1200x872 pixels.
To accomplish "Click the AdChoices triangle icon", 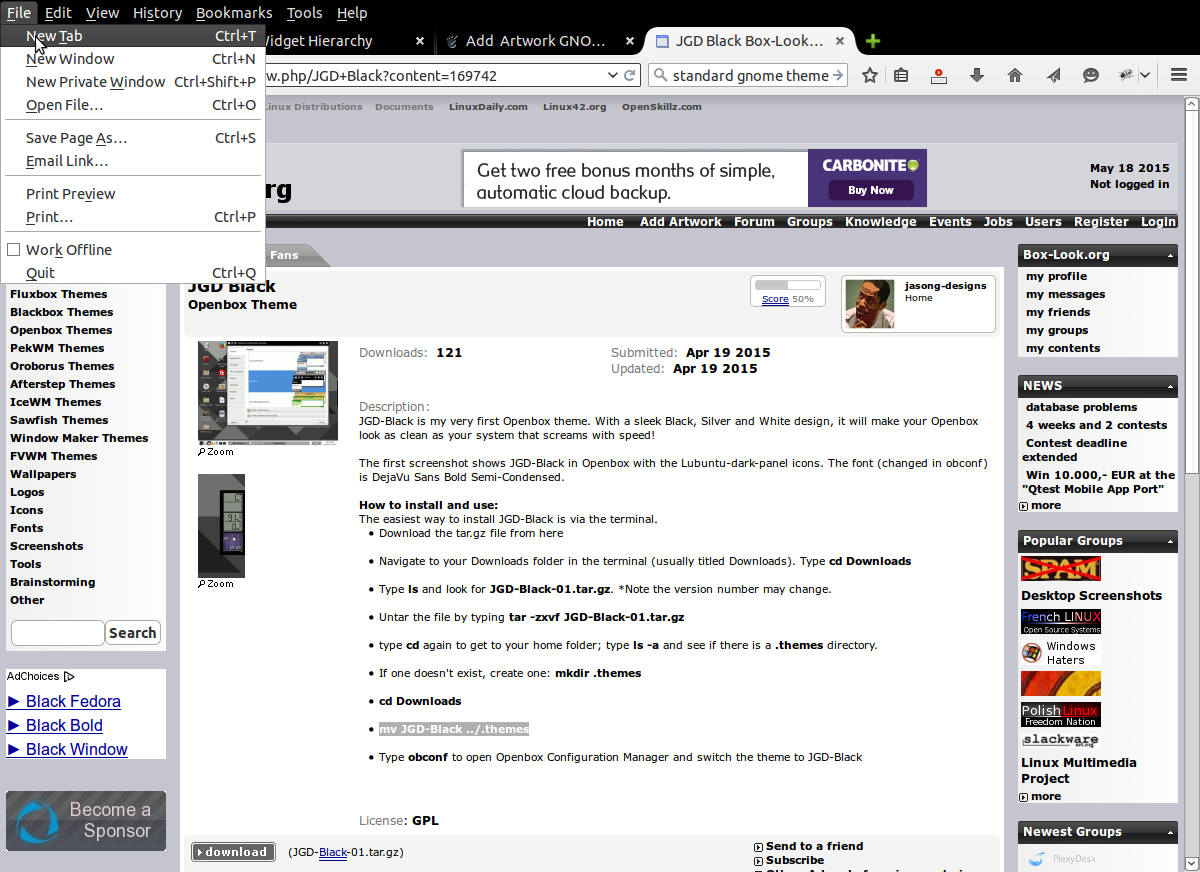I will pos(69,677).
